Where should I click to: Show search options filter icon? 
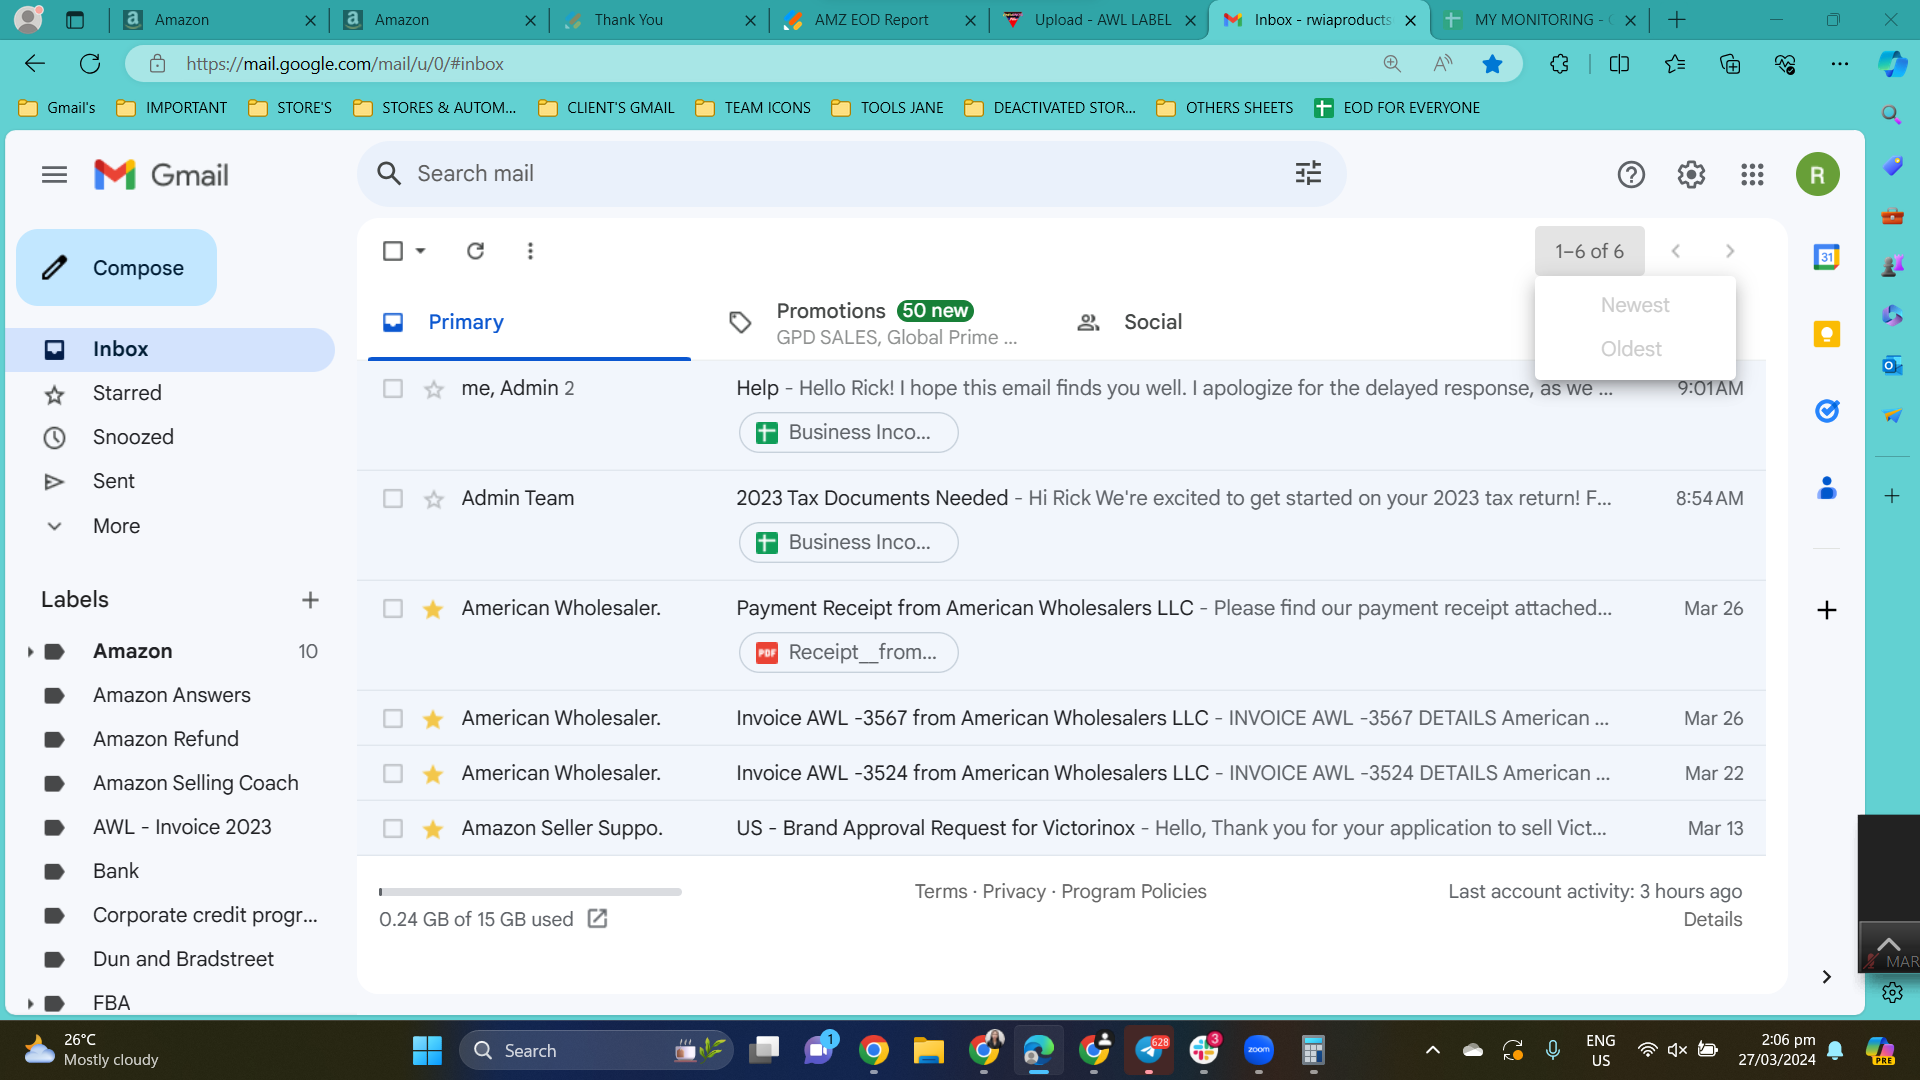pyautogui.click(x=1308, y=173)
